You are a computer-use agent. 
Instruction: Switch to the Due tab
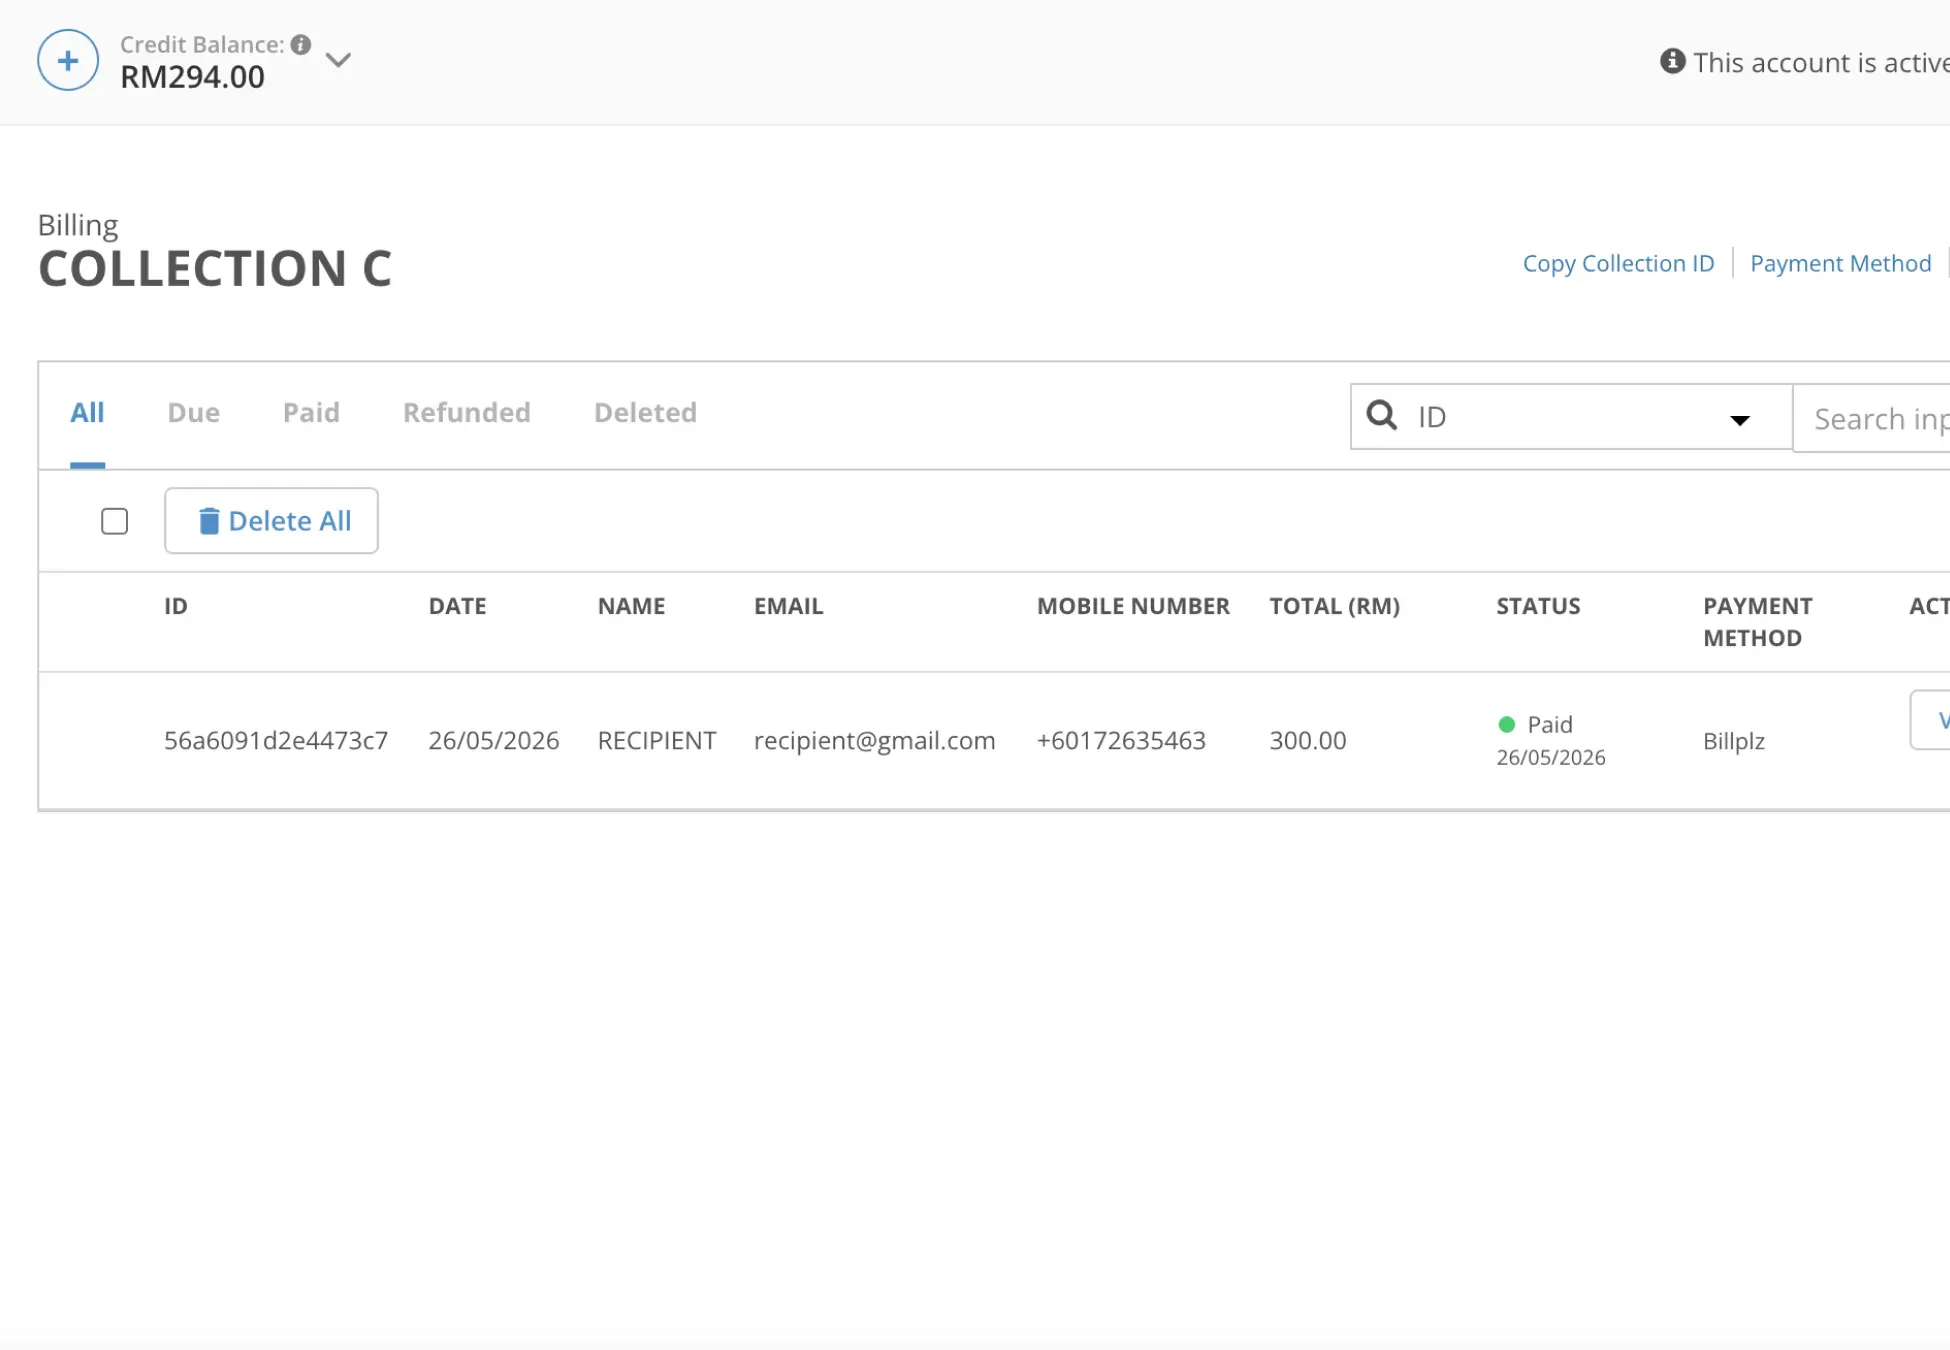point(193,412)
